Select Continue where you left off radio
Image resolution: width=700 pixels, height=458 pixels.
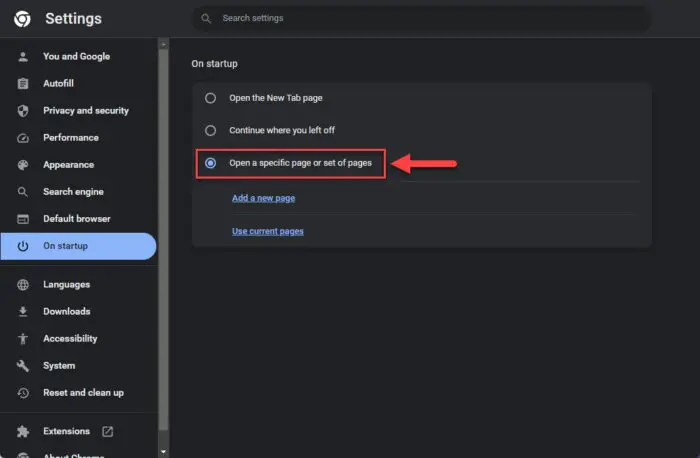point(210,130)
